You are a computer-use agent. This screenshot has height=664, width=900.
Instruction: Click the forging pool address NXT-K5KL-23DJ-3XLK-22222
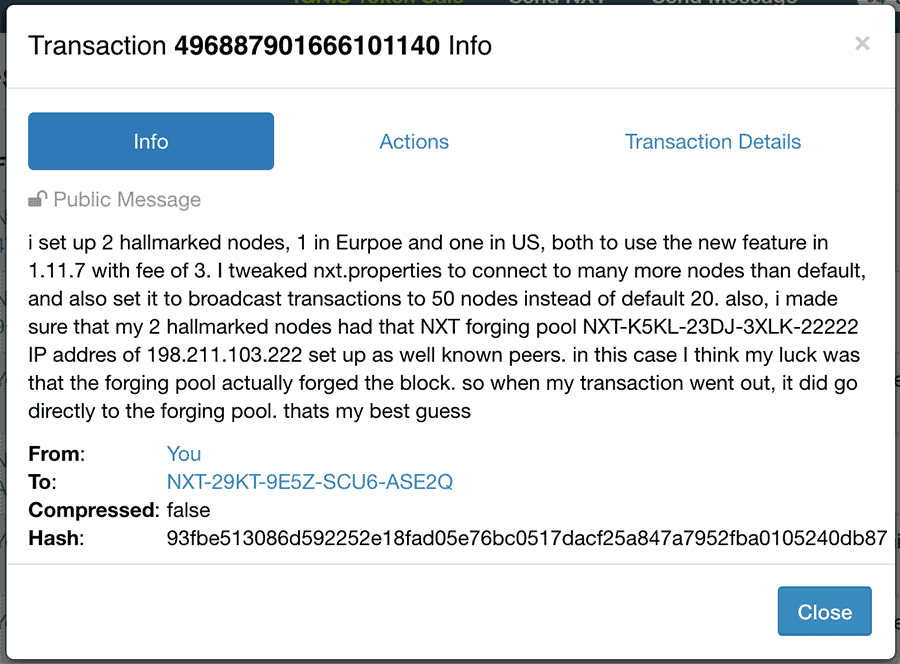point(720,327)
